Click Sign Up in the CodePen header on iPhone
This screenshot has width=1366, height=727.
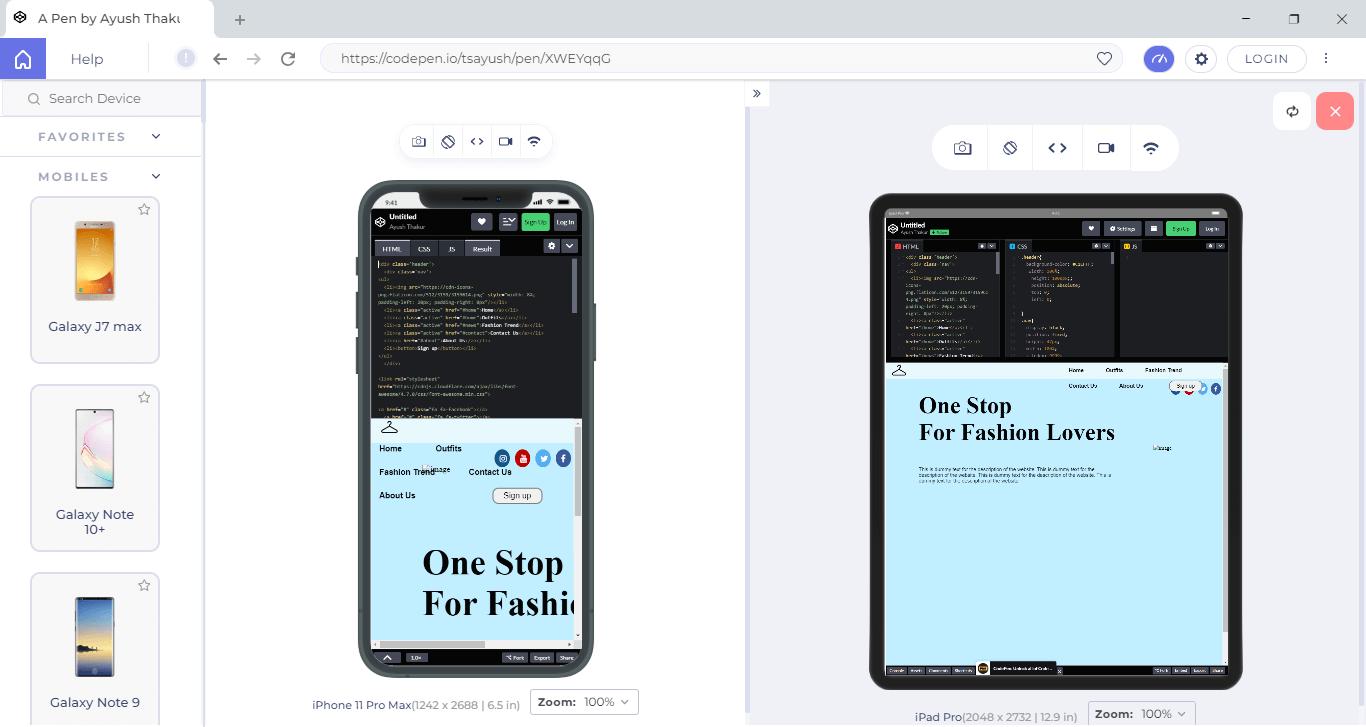click(535, 221)
